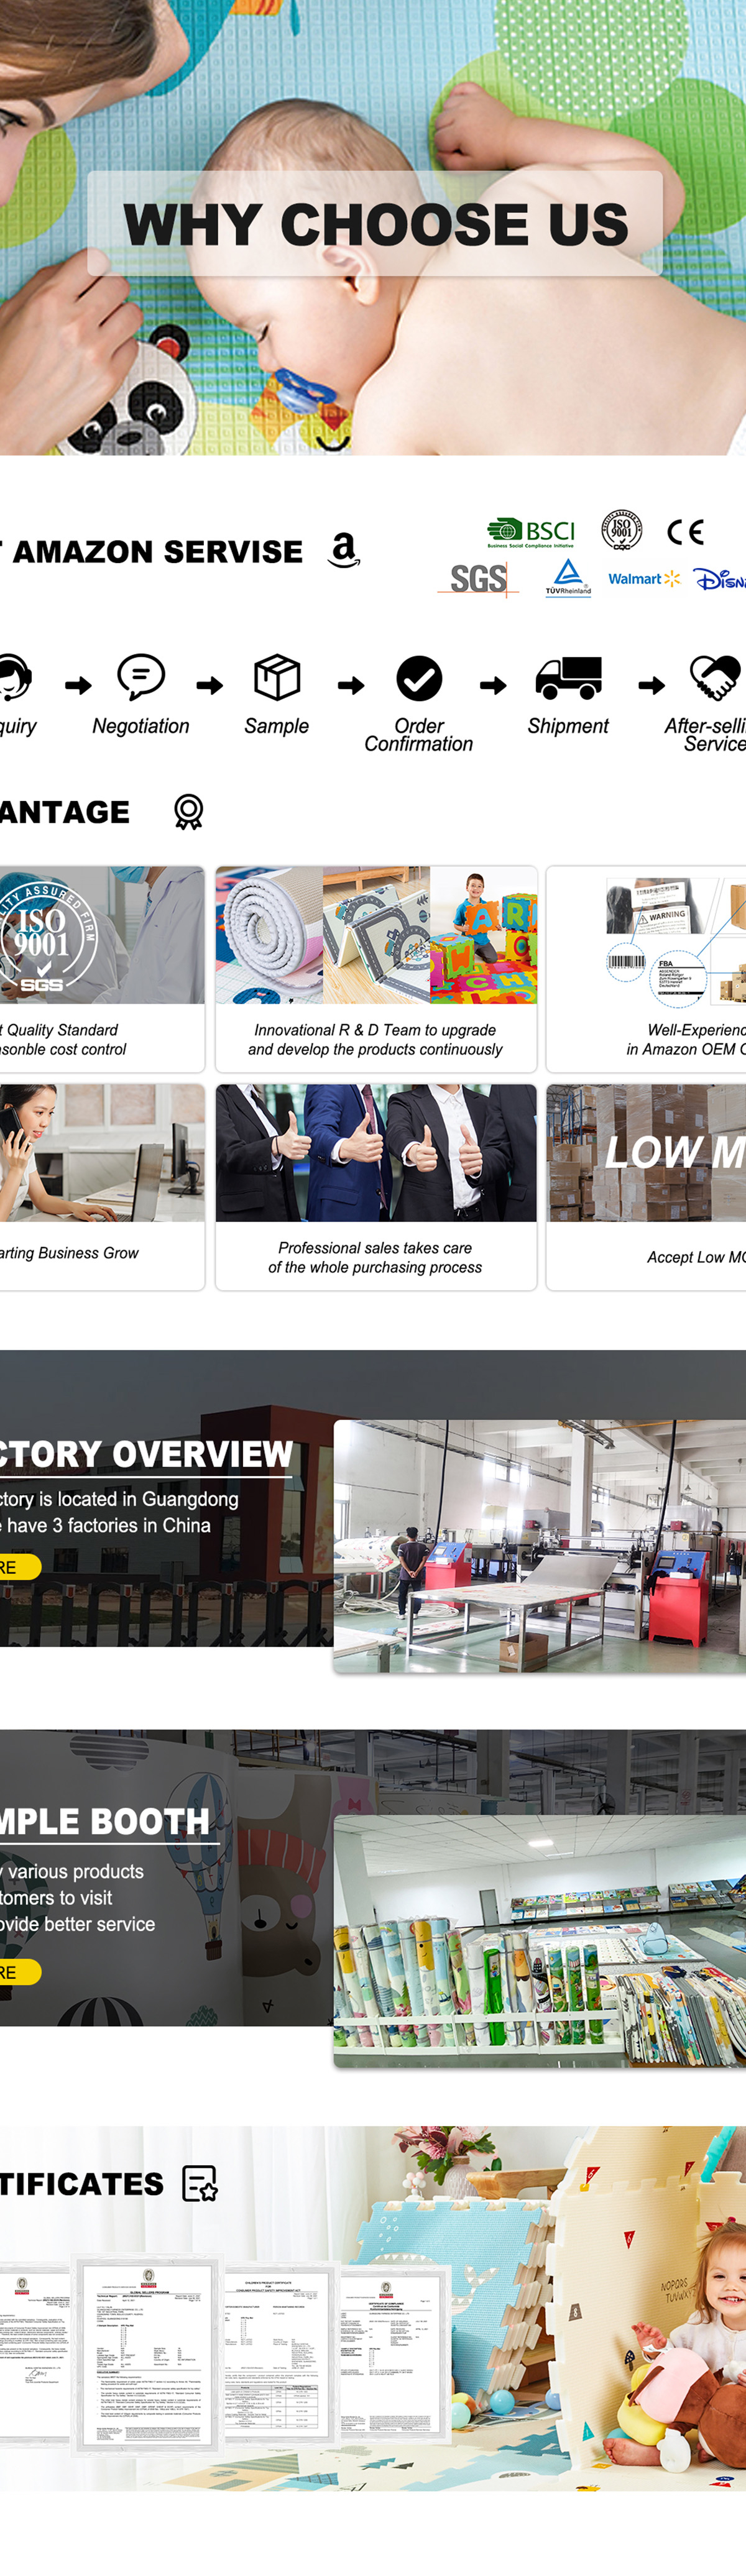Click the ISO 9001 round badge logo

coord(621,530)
